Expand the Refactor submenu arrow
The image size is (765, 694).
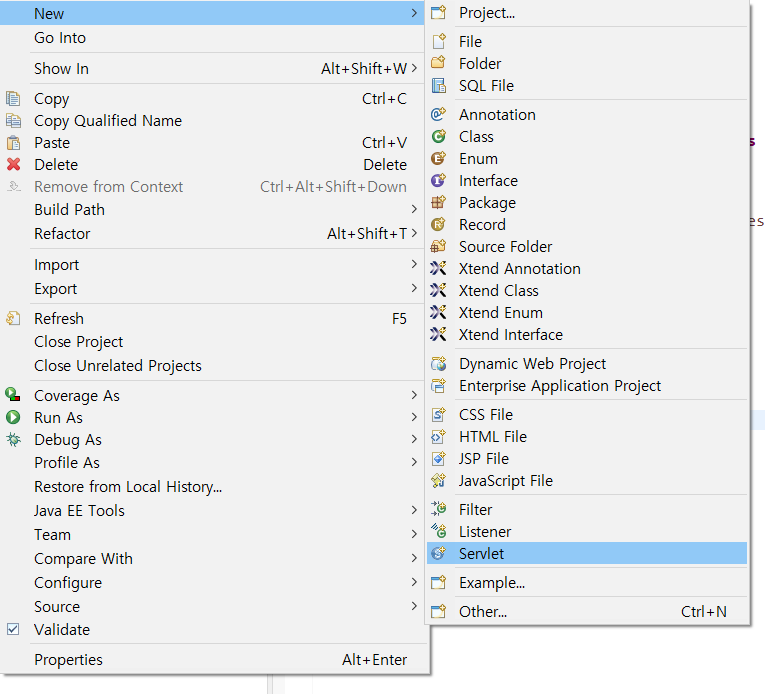coord(414,233)
